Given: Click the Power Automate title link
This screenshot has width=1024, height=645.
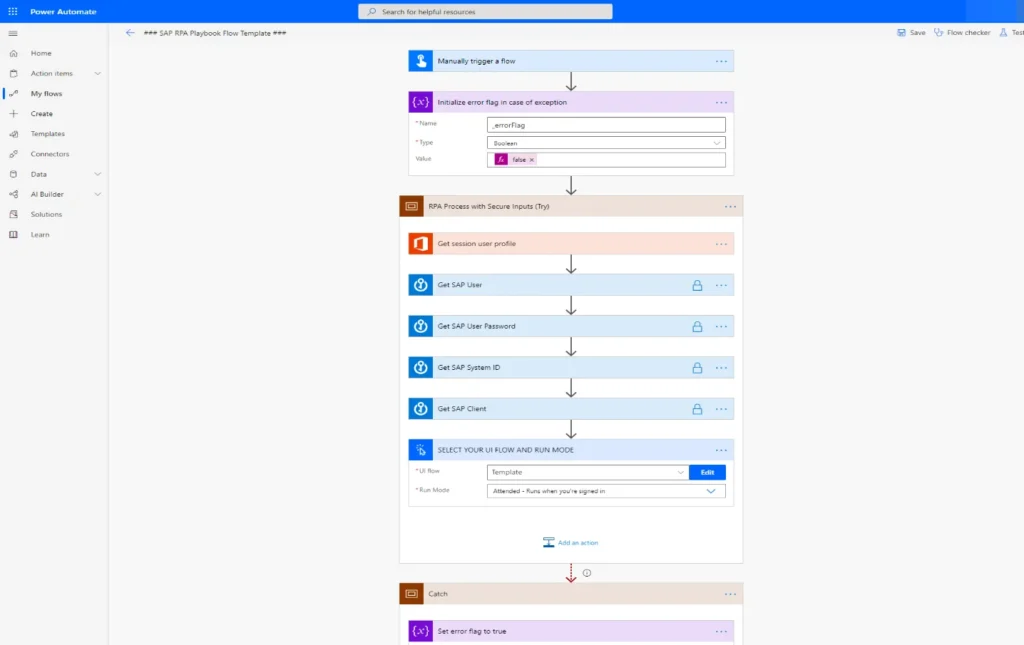Looking at the screenshot, I should click(63, 12).
